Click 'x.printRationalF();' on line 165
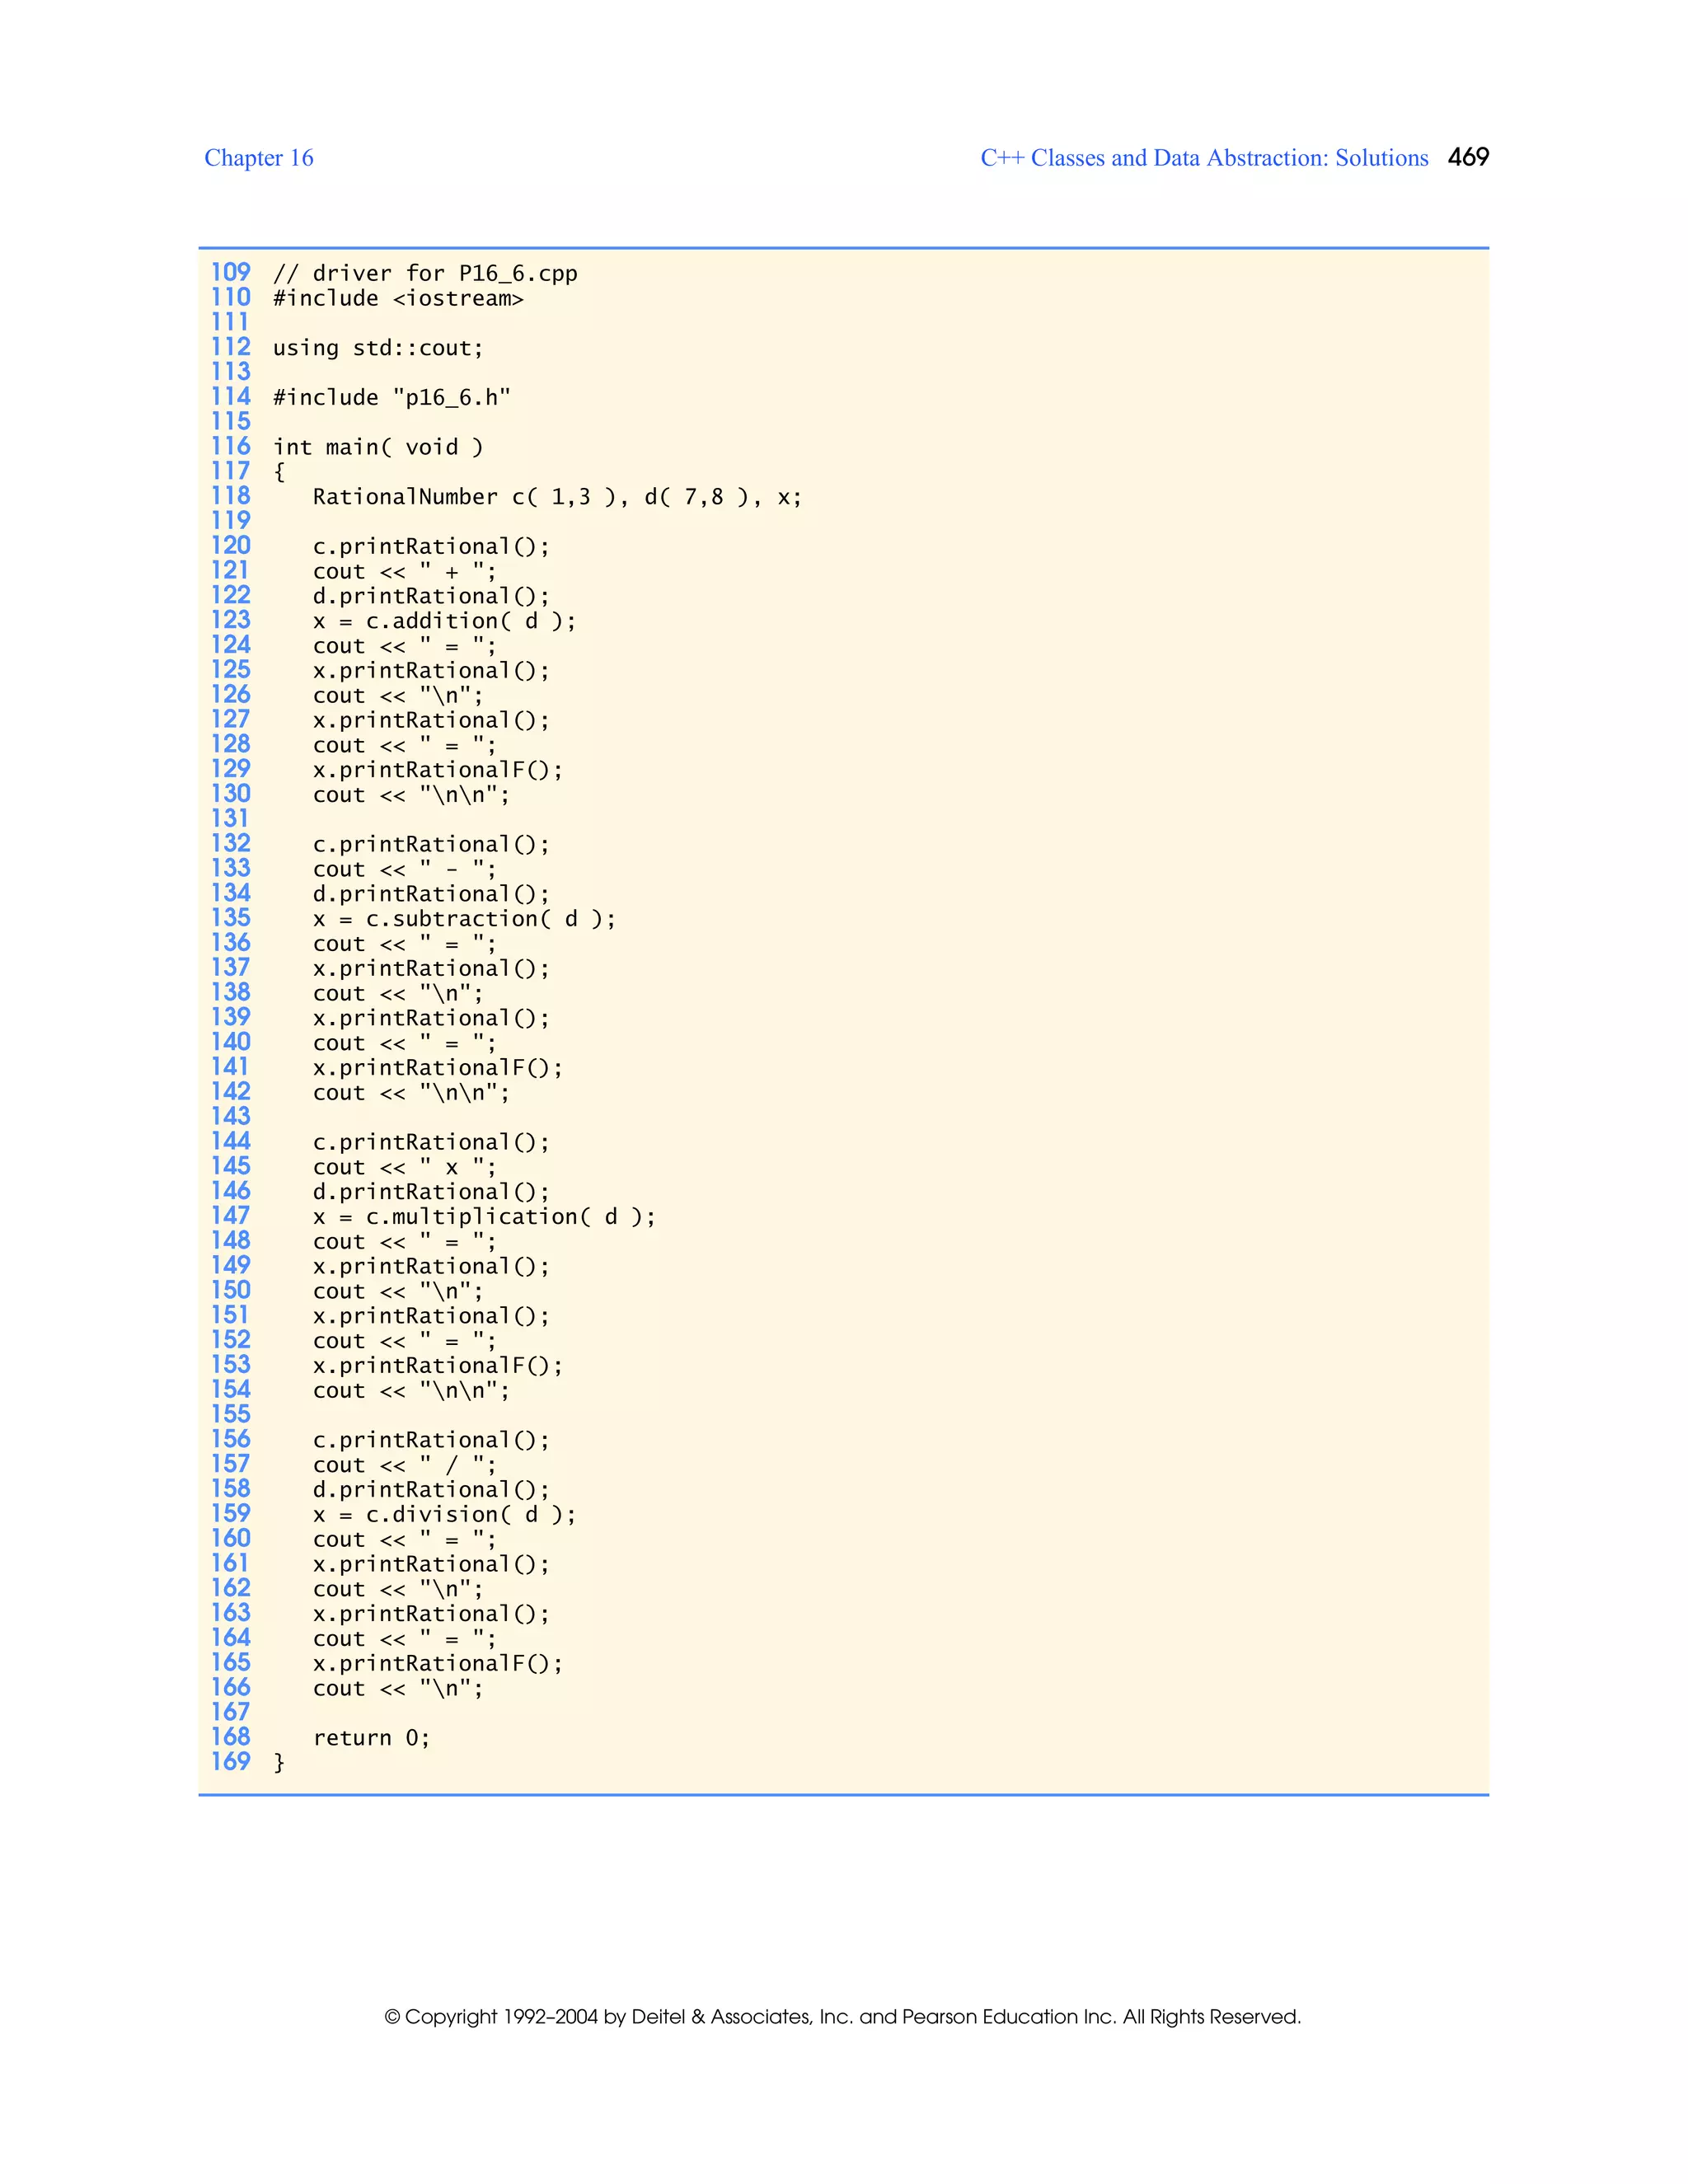1688x2184 pixels. pyautogui.click(x=438, y=1664)
